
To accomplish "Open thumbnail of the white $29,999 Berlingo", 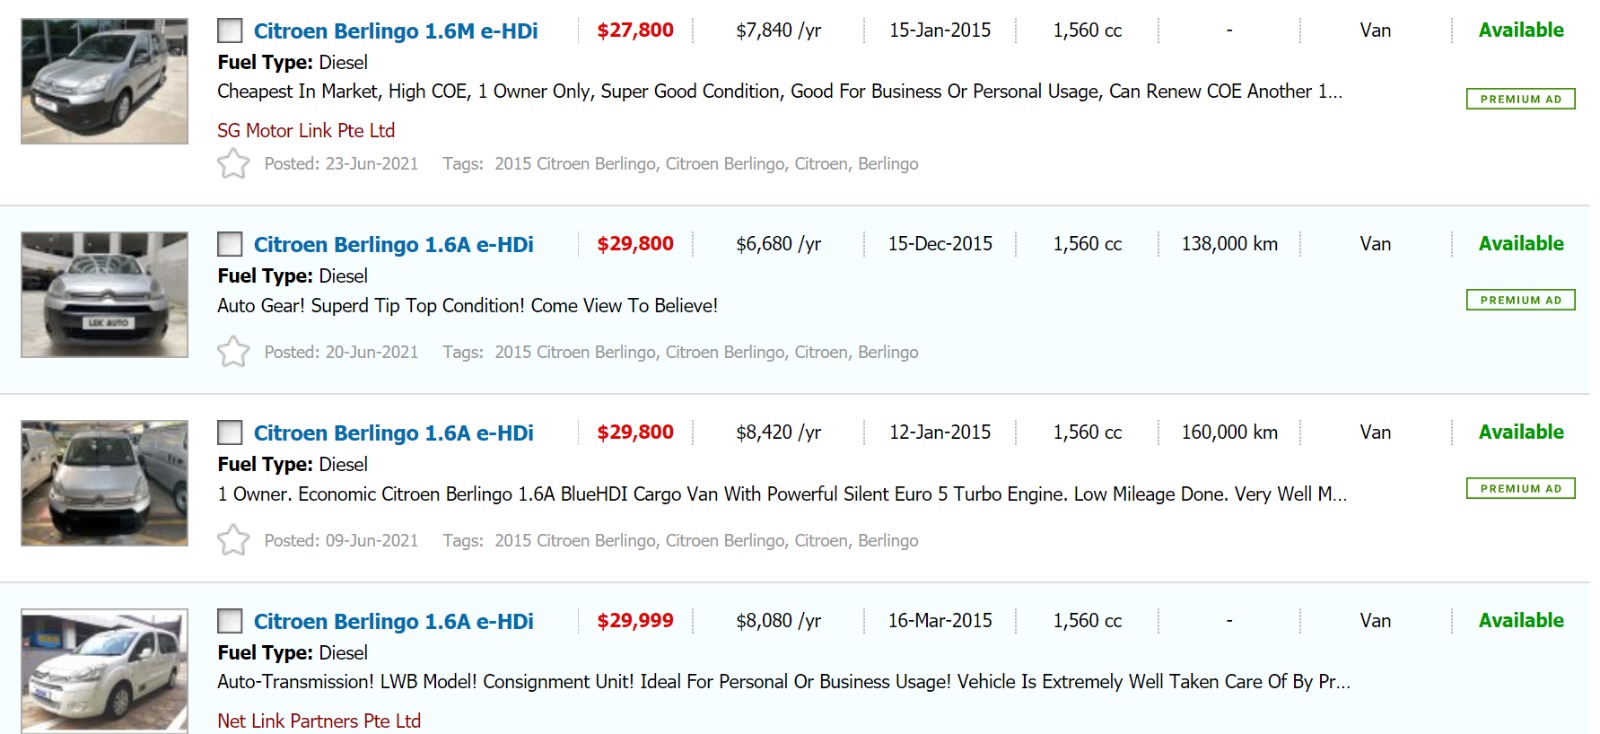I will click(105, 670).
